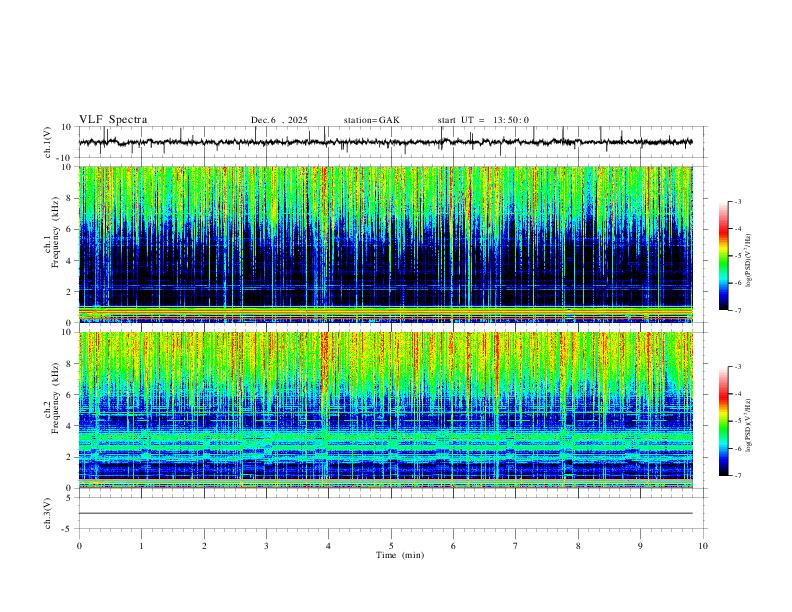
Task: Click the ch.2 colorbar log(PSD) label
Action: tap(749, 425)
